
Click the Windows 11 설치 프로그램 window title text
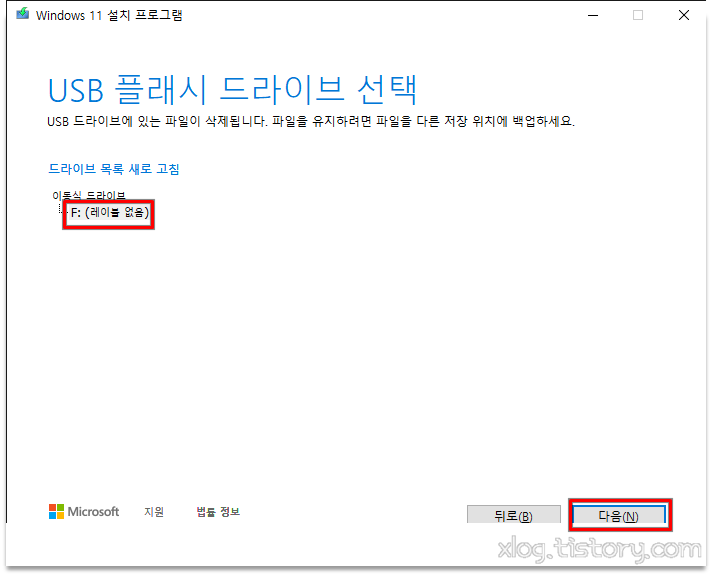pos(109,15)
